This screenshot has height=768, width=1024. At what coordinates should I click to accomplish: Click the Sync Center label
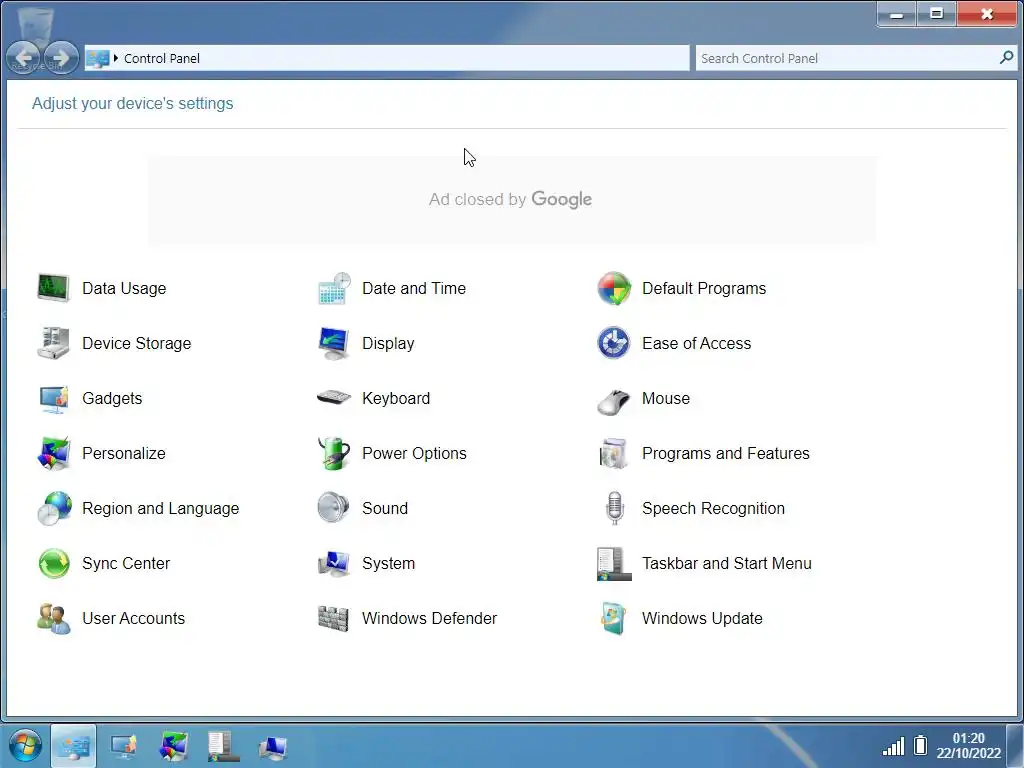coord(126,563)
